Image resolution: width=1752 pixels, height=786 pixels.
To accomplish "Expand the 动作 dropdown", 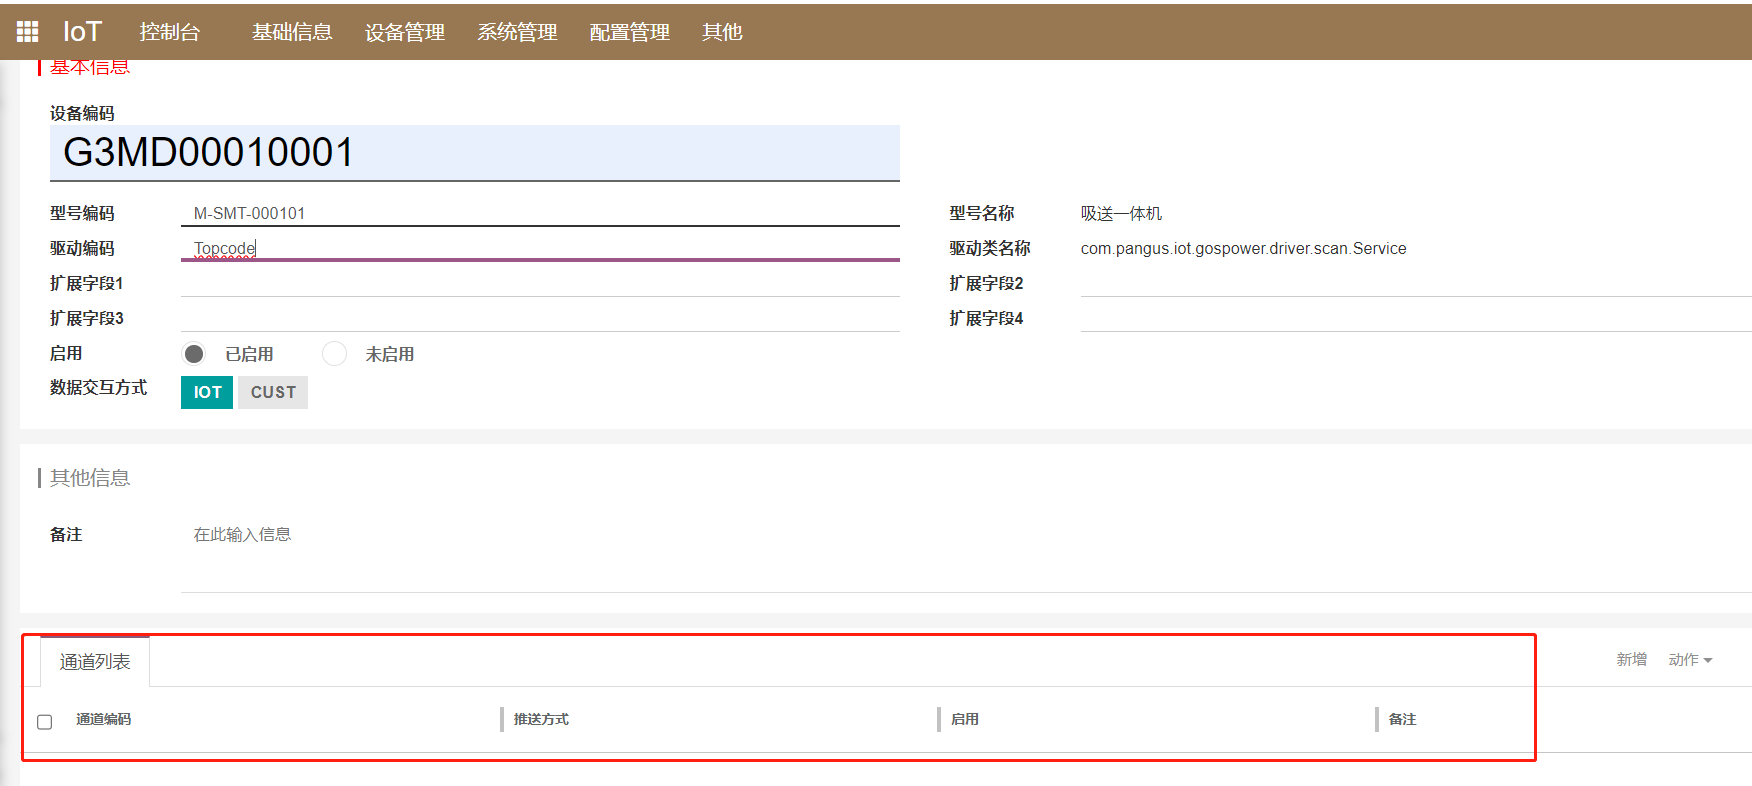I will [1690, 660].
